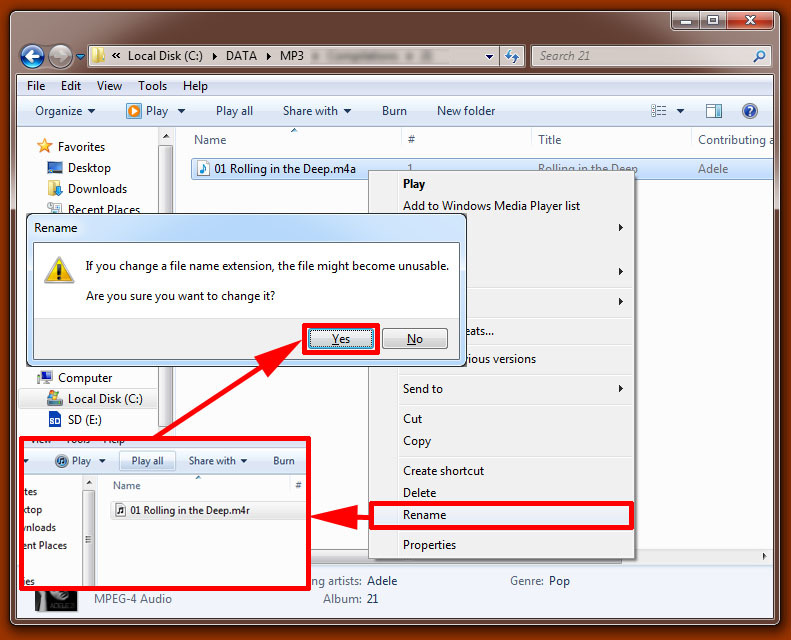Image resolution: width=791 pixels, height=640 pixels.
Task: Click Local Disk (C:) in address breadcrumb
Action: [x=165, y=55]
